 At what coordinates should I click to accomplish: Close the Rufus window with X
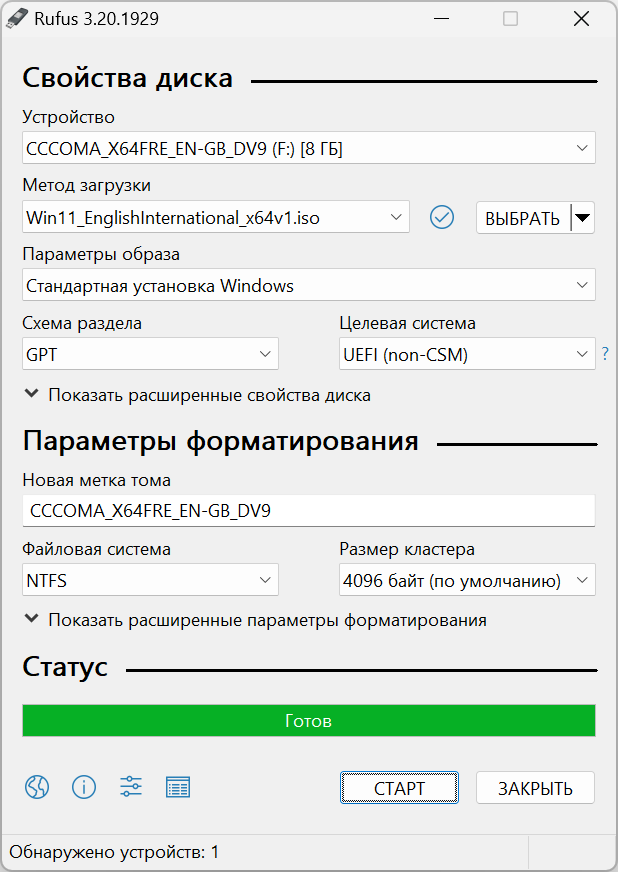coord(581,18)
